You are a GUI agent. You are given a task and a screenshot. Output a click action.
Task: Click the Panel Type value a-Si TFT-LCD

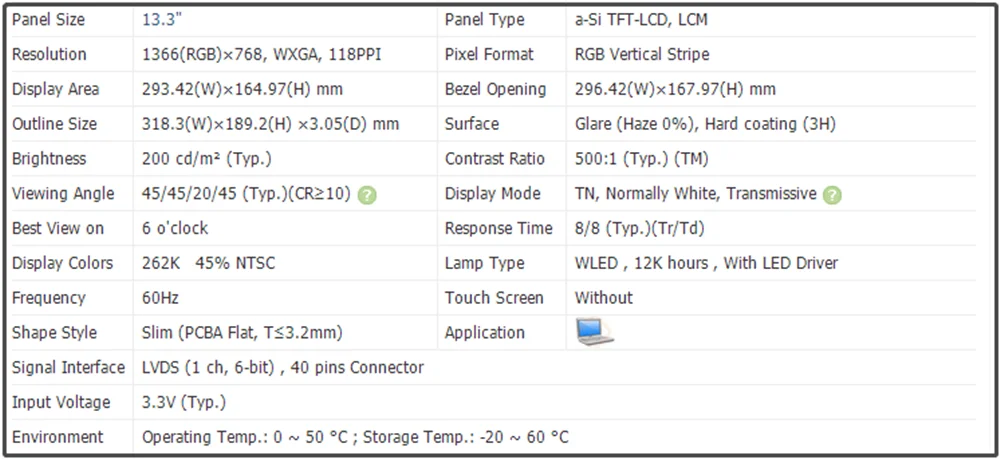click(641, 20)
